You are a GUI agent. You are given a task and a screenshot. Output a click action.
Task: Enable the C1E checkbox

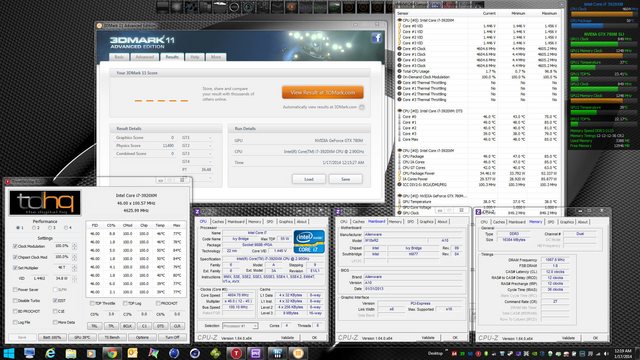pyautogui.click(x=55, y=311)
